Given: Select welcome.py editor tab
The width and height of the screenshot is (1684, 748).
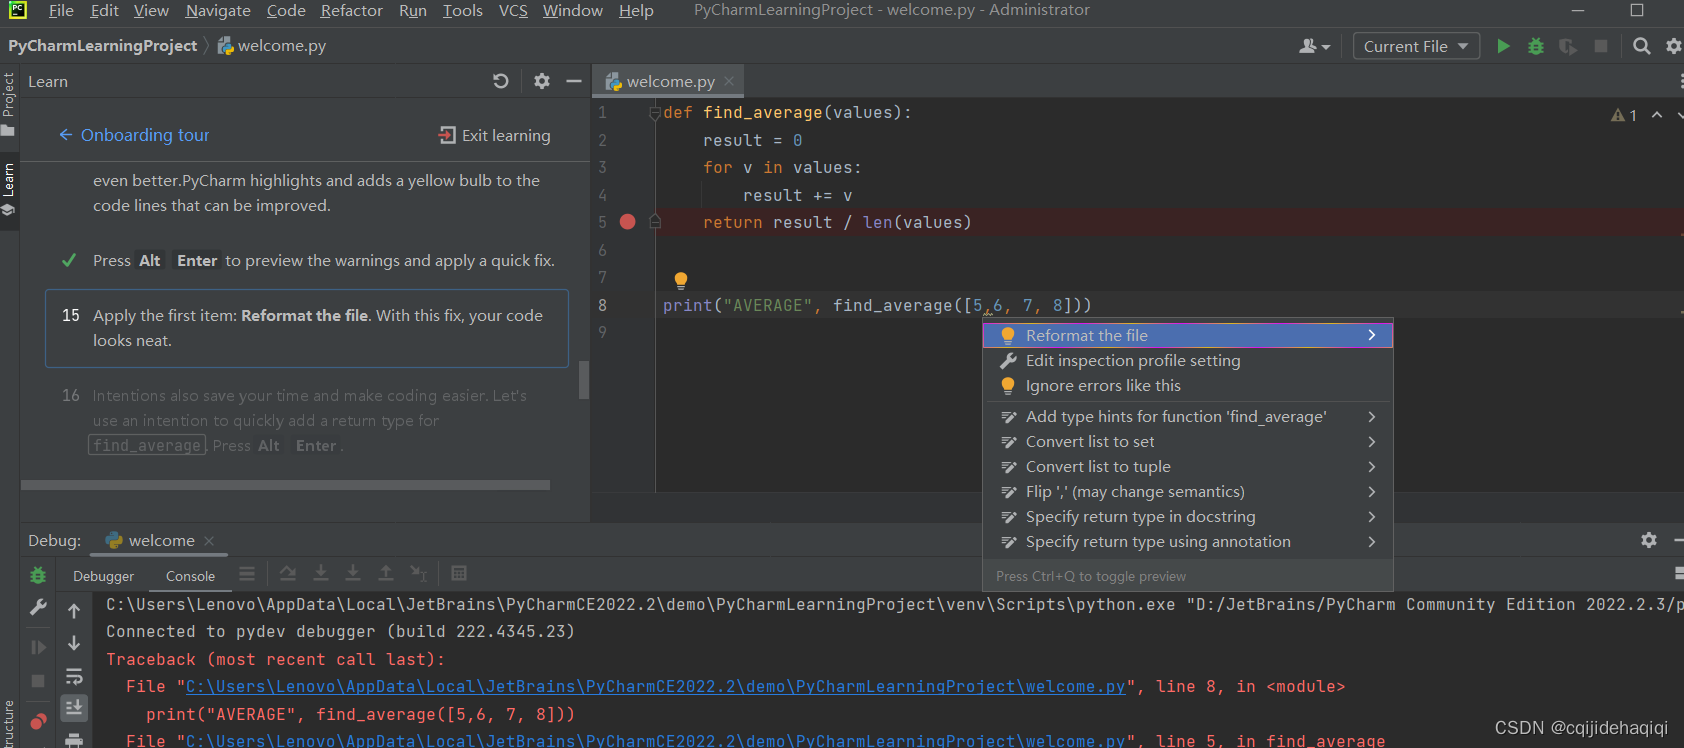Looking at the screenshot, I should 670,81.
